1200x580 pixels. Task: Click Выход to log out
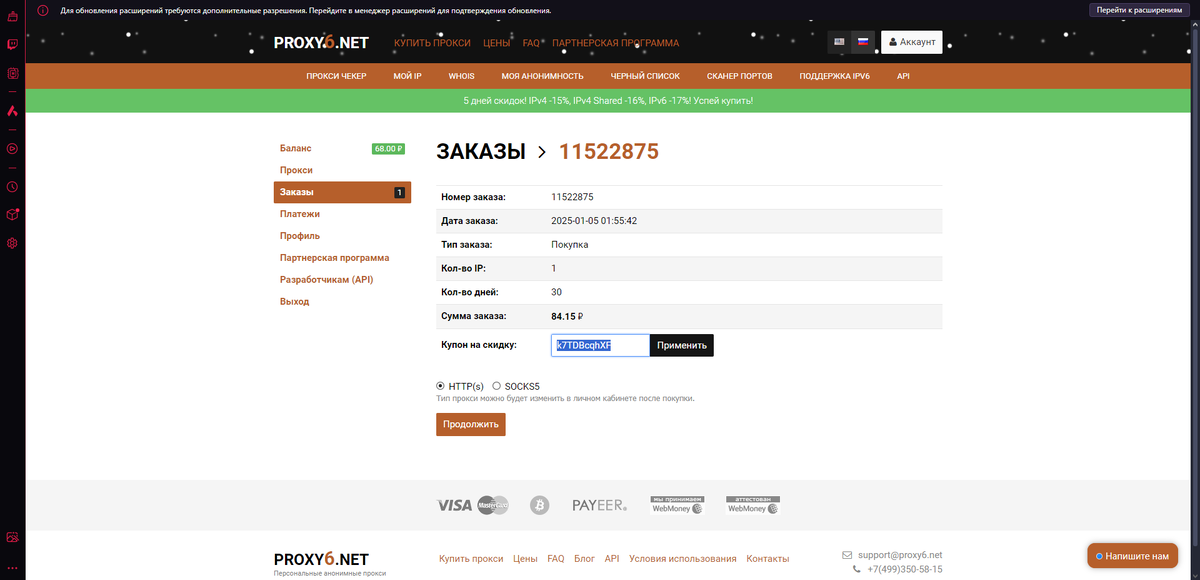pyautogui.click(x=294, y=302)
